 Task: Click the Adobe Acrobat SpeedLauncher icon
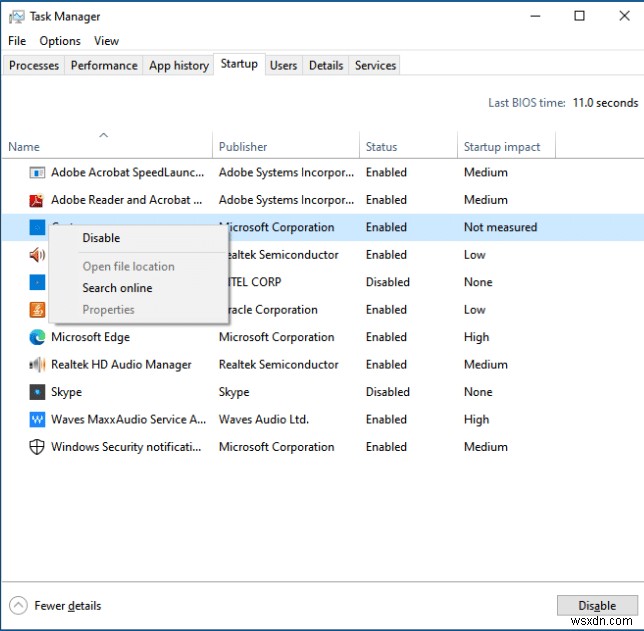pos(37,173)
